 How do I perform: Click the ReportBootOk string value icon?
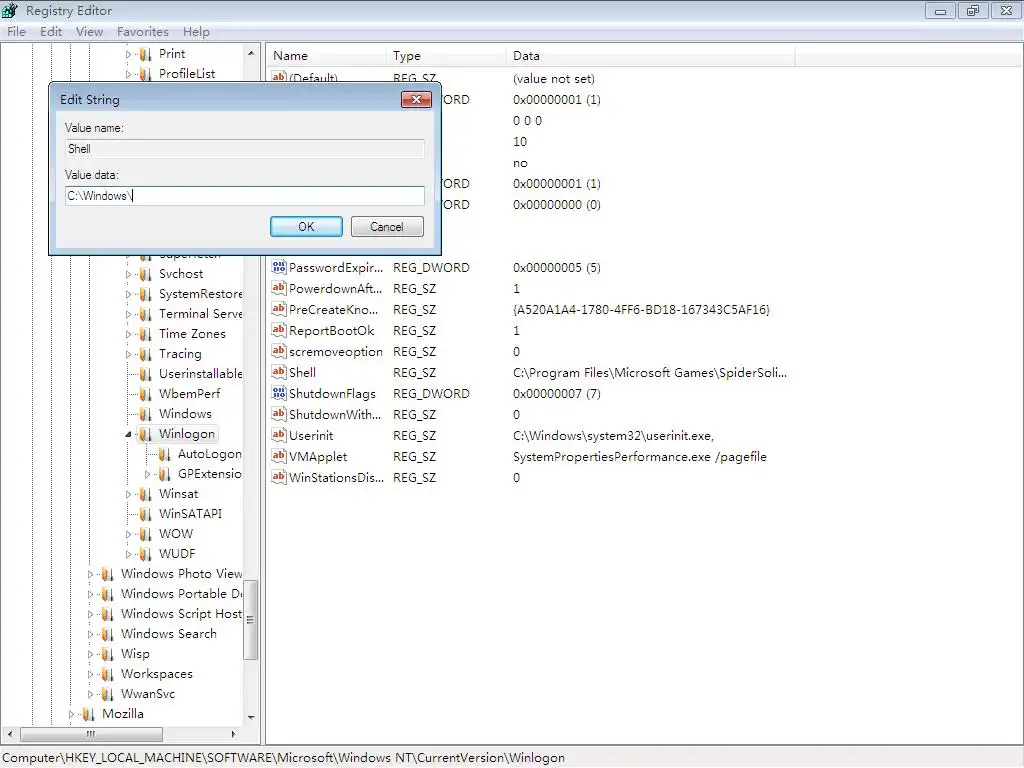point(279,330)
